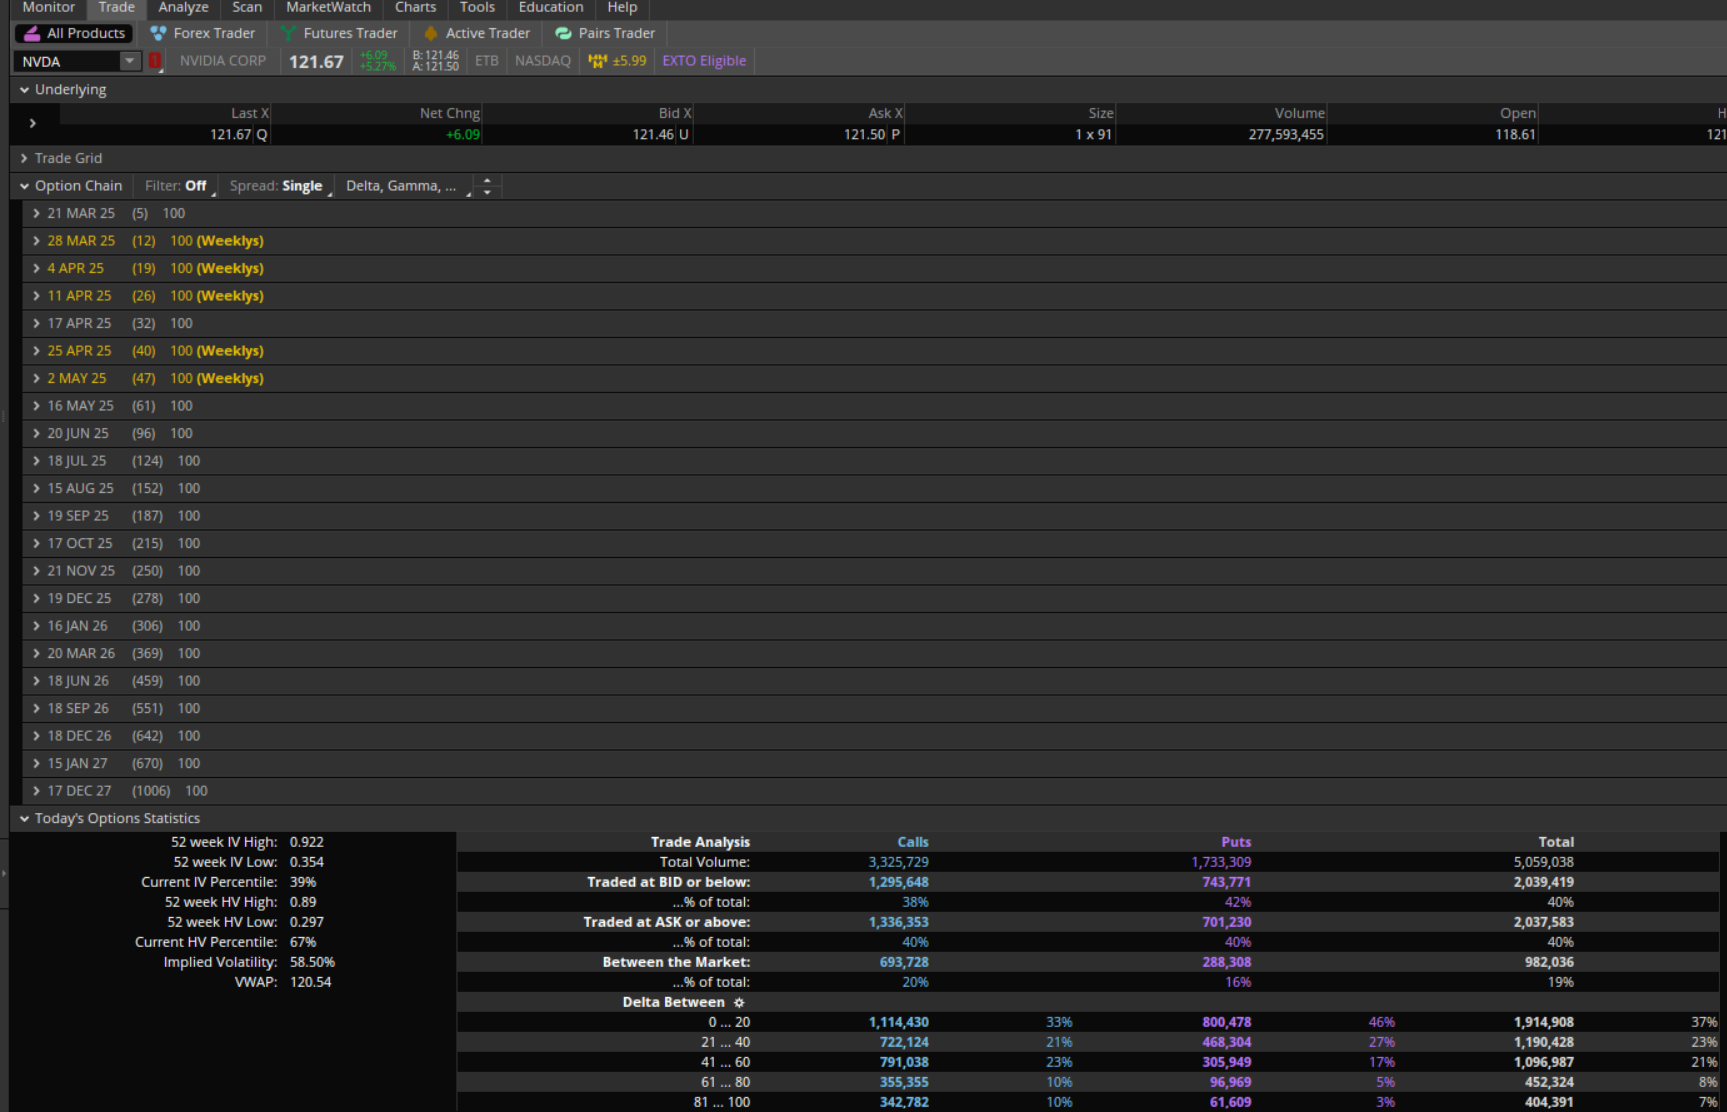Image resolution: width=1727 pixels, height=1112 pixels.
Task: Open Forex Trader via its icon
Action: (x=158, y=34)
